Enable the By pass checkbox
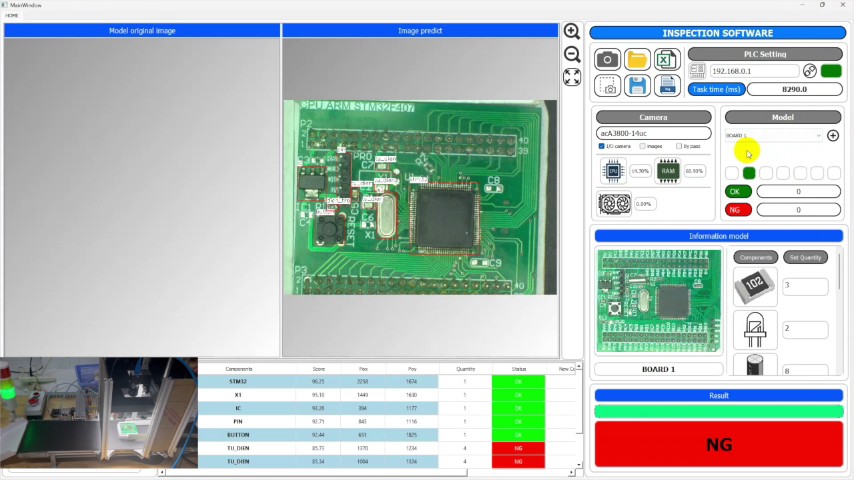854x480 pixels. pos(679,146)
